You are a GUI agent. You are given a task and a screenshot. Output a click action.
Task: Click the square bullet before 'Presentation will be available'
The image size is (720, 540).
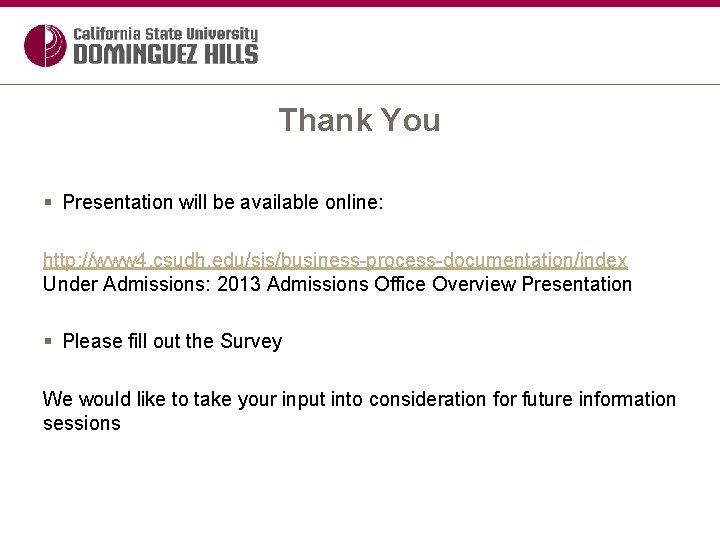coord(47,202)
